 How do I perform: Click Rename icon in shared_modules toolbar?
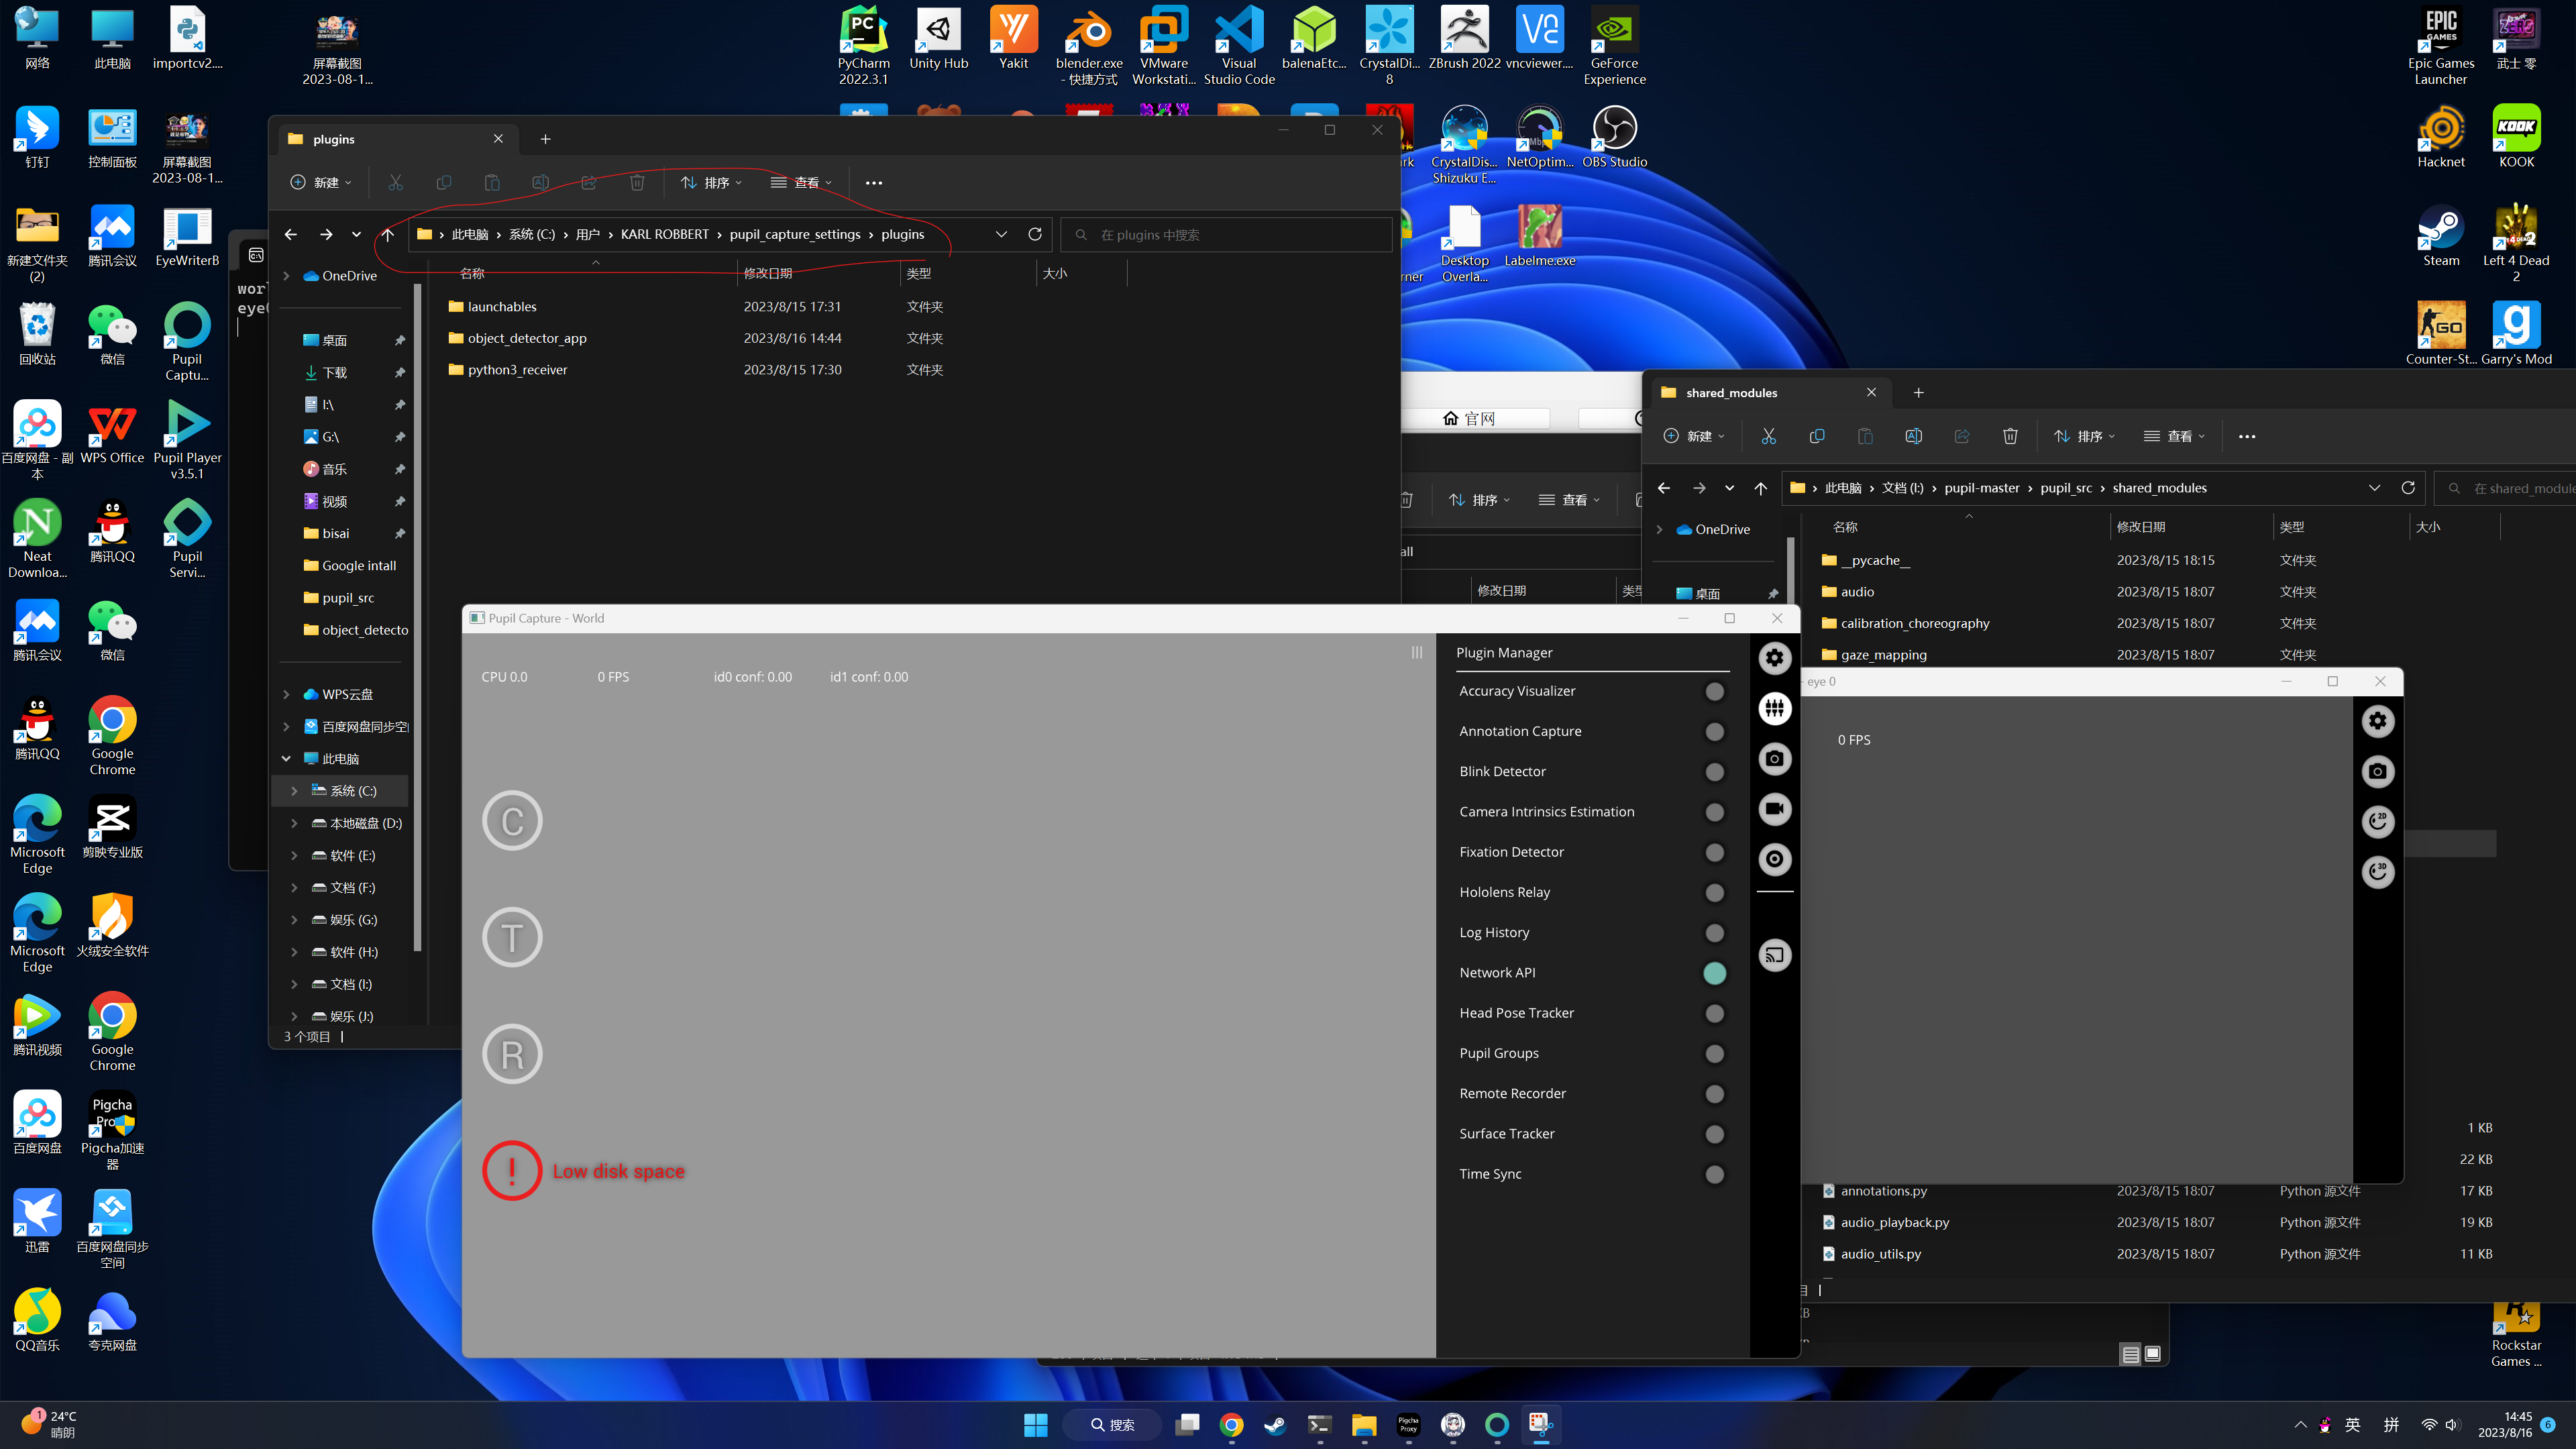(x=1913, y=436)
